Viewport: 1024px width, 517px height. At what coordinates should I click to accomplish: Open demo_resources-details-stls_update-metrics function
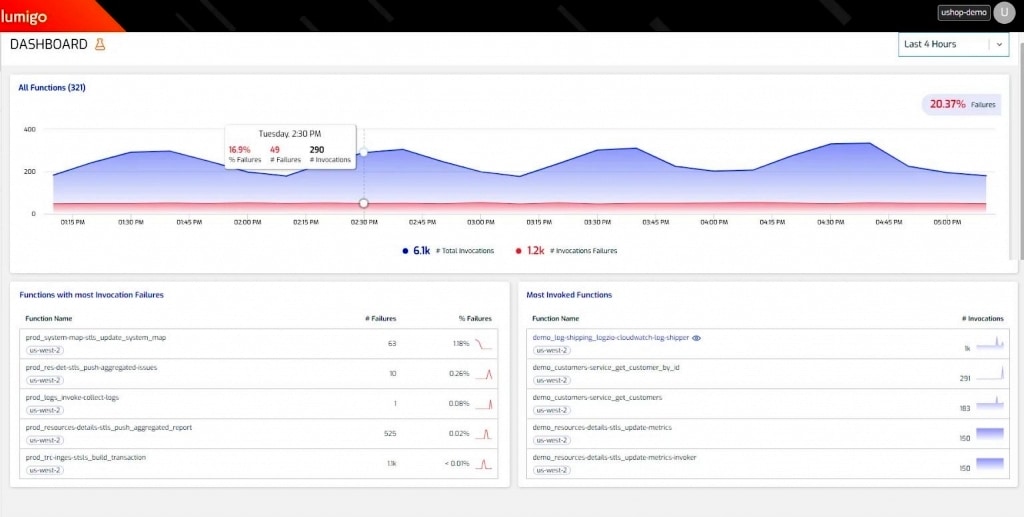(x=601, y=428)
